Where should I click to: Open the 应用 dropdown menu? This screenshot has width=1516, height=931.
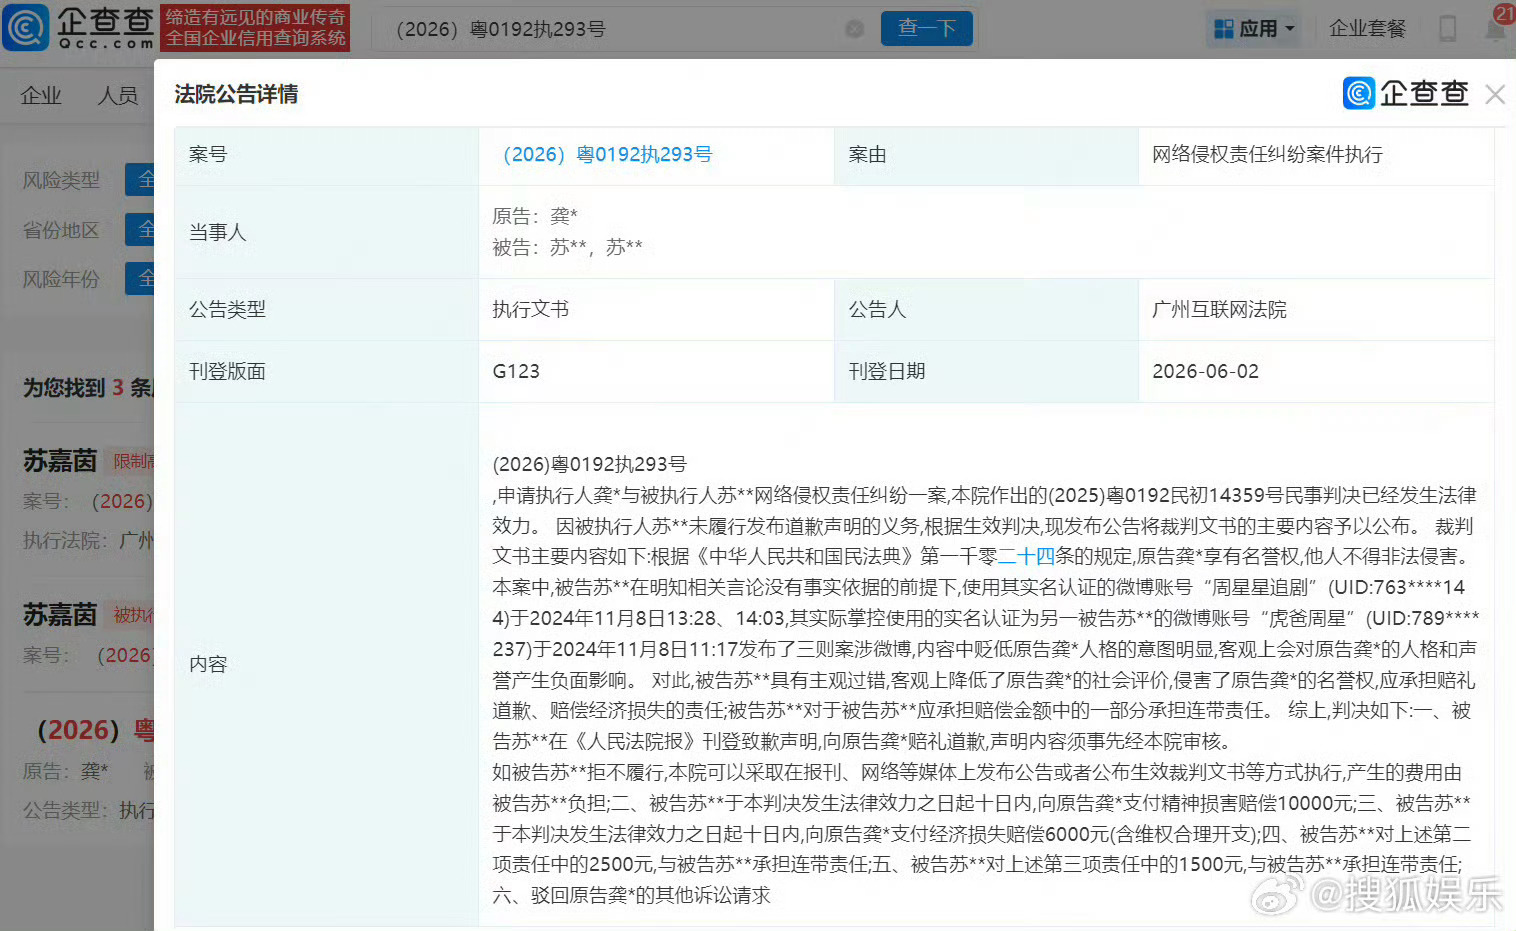point(1255,29)
